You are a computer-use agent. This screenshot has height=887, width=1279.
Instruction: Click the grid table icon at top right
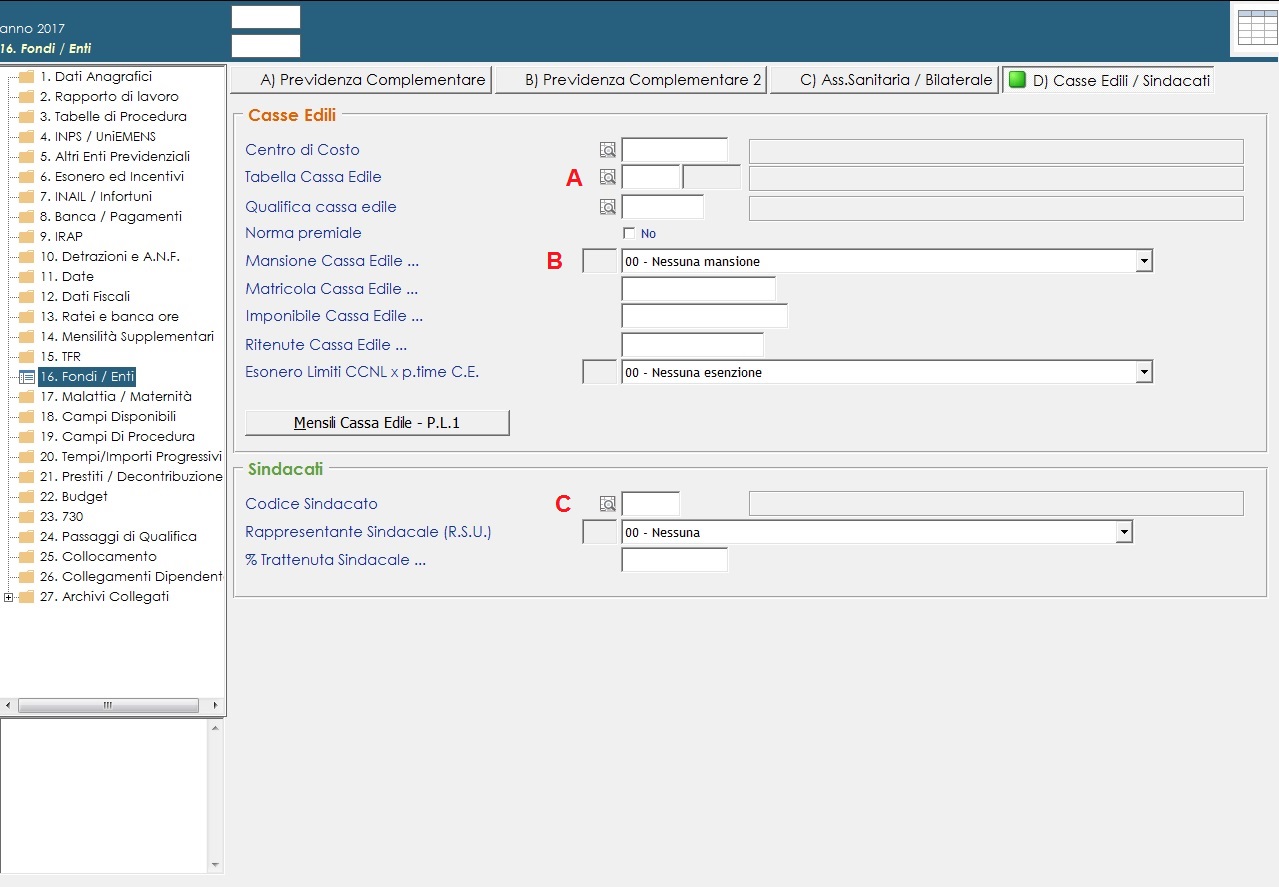pos(1257,28)
